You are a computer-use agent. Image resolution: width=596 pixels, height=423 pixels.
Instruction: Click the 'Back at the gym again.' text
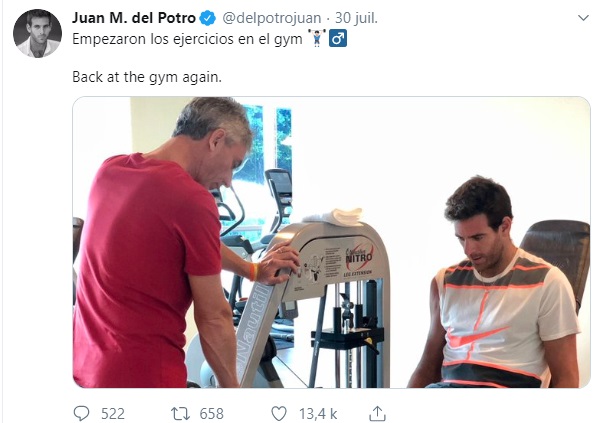click(x=147, y=77)
